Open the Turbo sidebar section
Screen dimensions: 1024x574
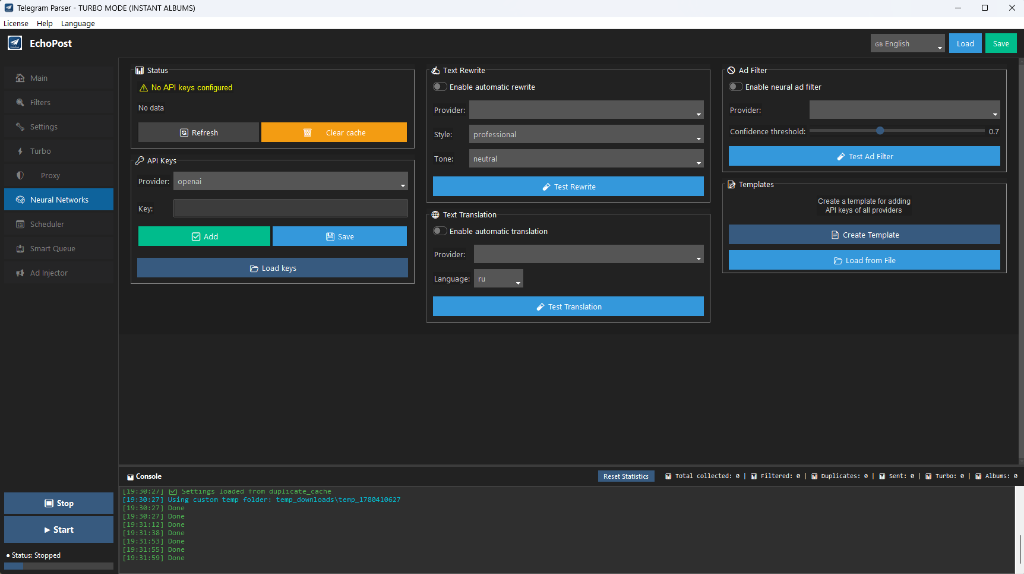click(58, 151)
